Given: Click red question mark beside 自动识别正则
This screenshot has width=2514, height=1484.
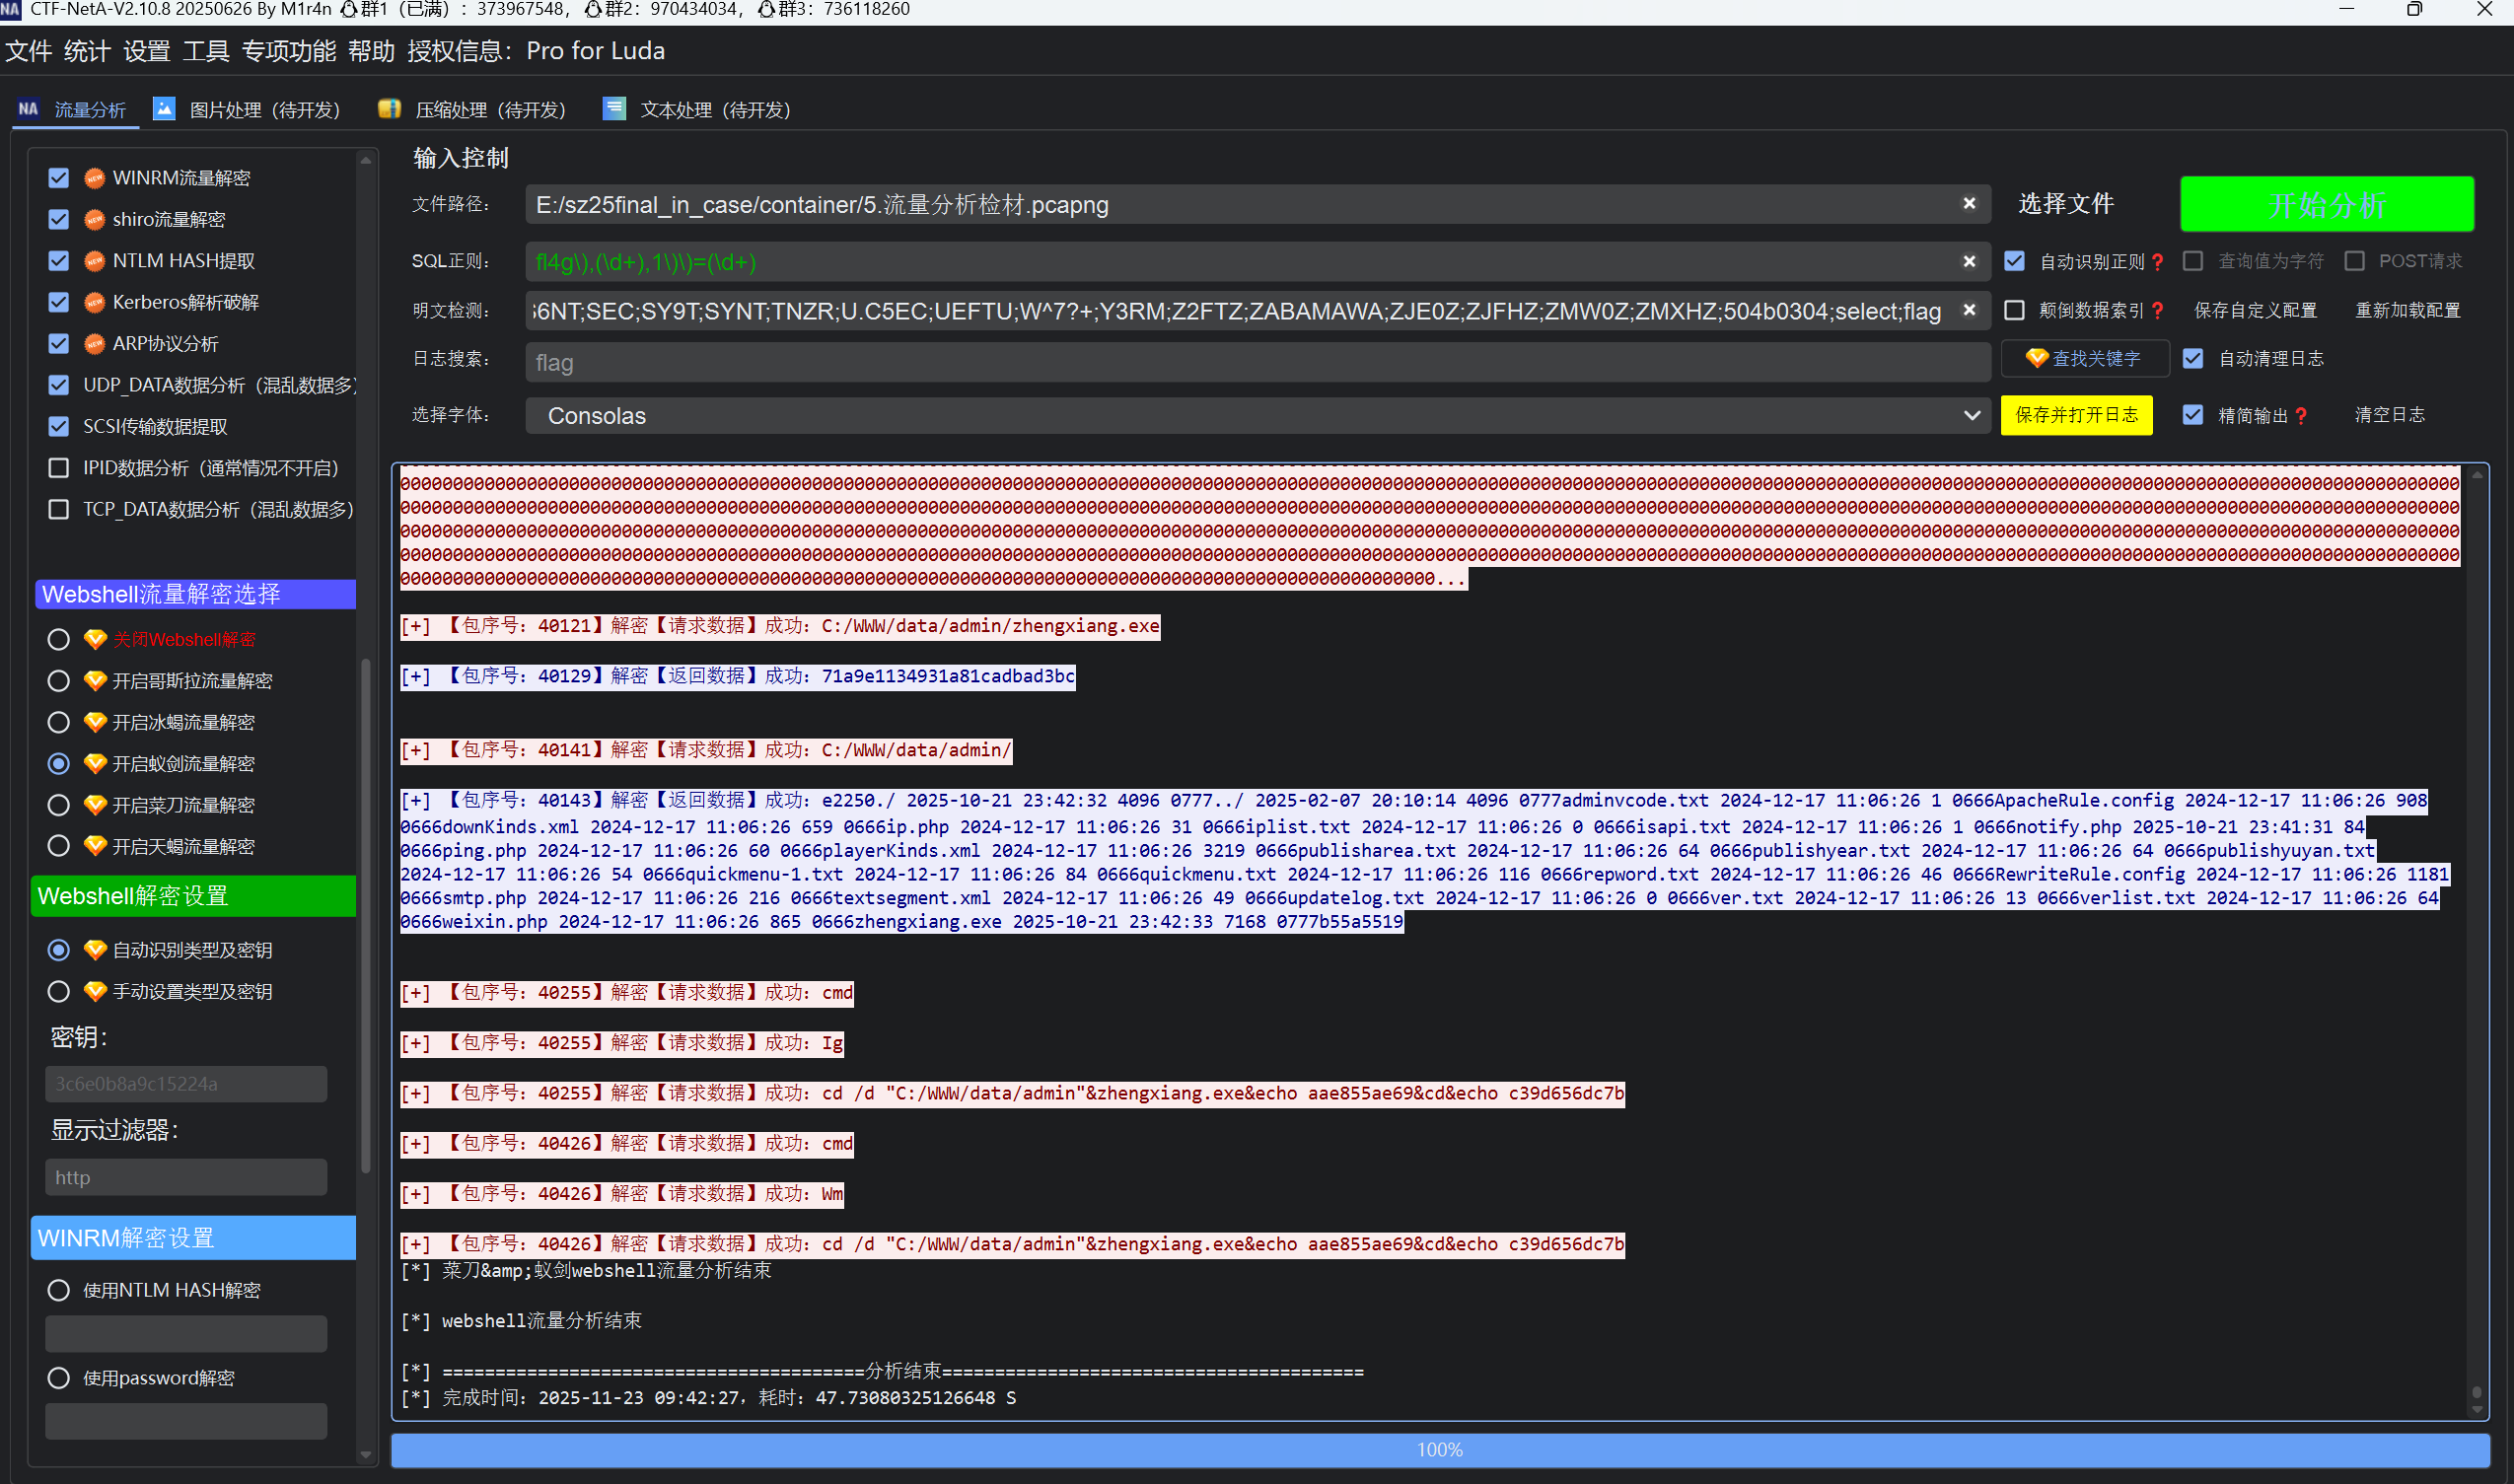Looking at the screenshot, I should click(x=2157, y=262).
